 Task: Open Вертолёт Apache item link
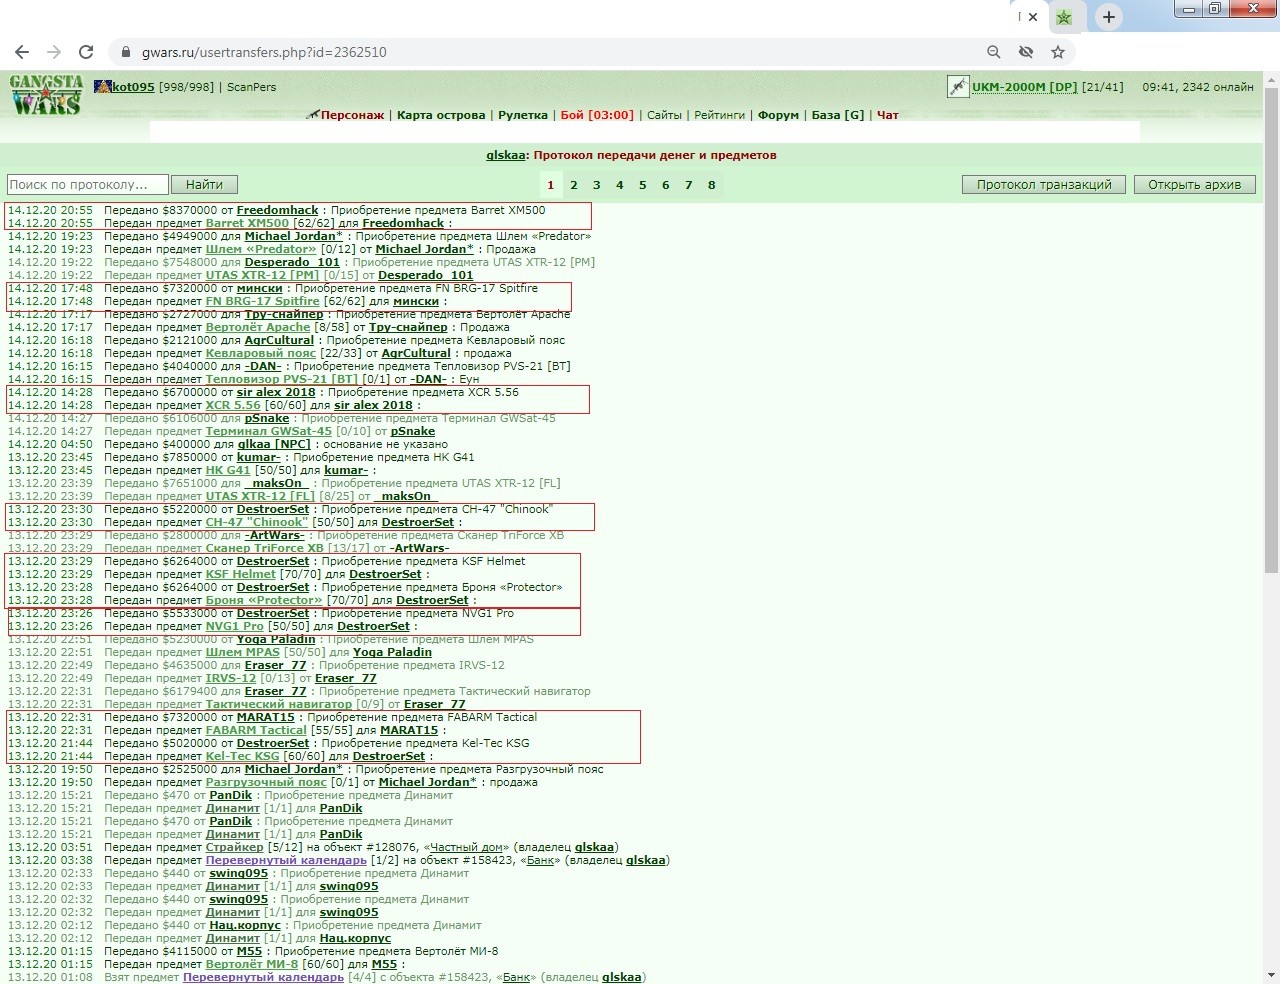[x=258, y=327]
